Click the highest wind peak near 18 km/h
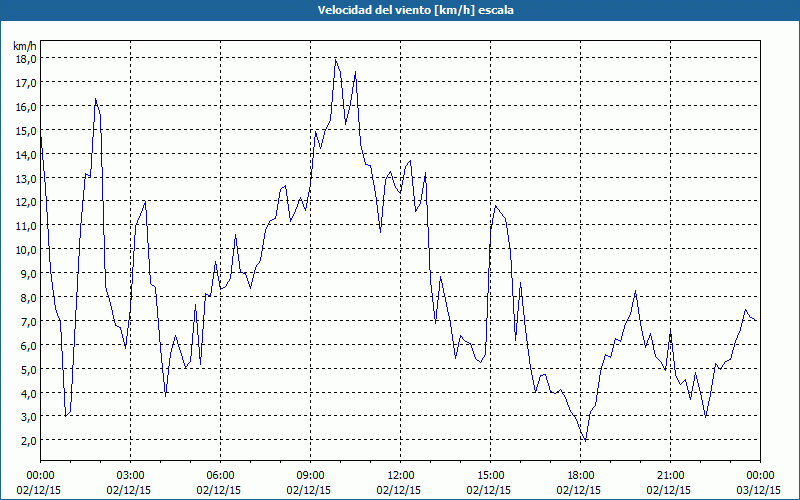This screenshot has width=800, height=500. pos(335,60)
